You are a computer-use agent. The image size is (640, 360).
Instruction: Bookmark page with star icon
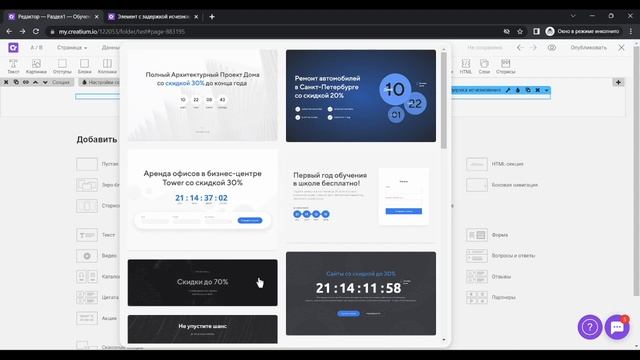click(520, 31)
